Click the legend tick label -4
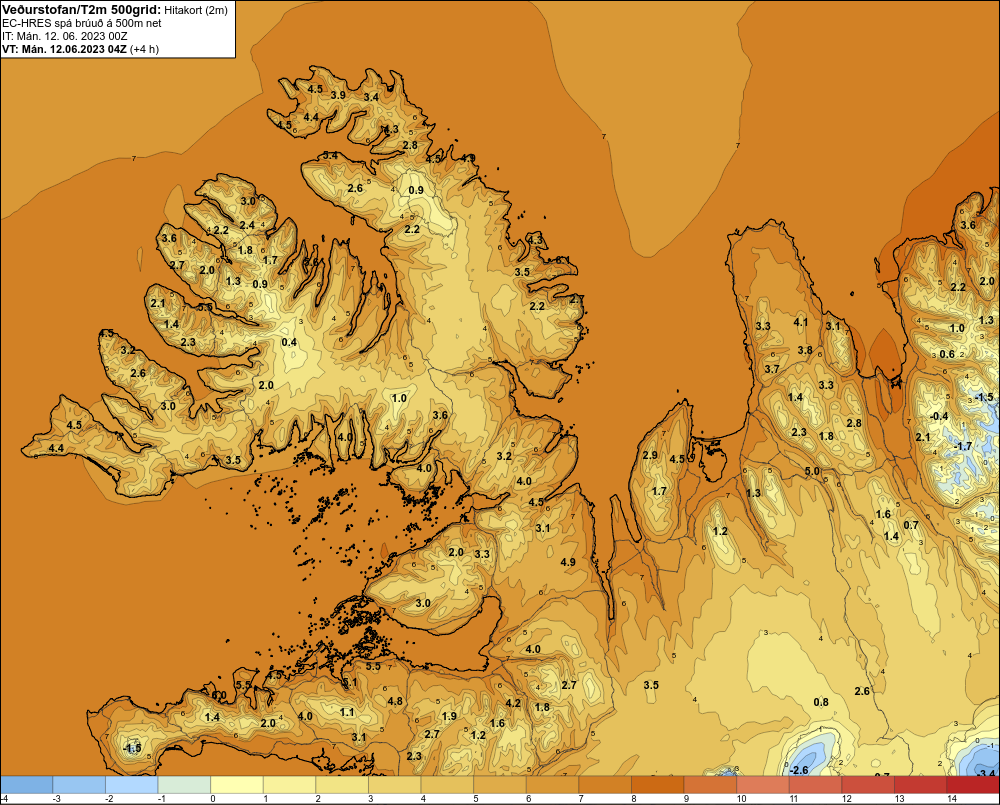Image resolution: width=1000 pixels, height=805 pixels. [4, 799]
